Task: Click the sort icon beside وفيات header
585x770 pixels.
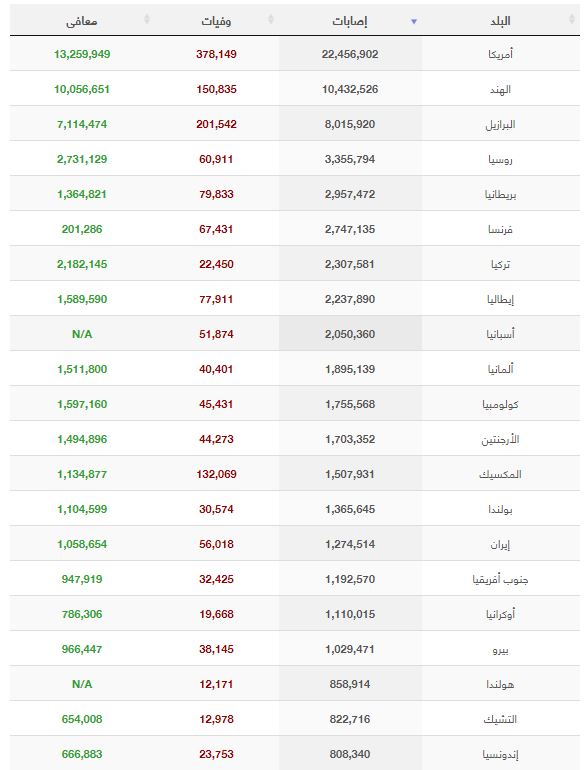Action: (x=271, y=19)
